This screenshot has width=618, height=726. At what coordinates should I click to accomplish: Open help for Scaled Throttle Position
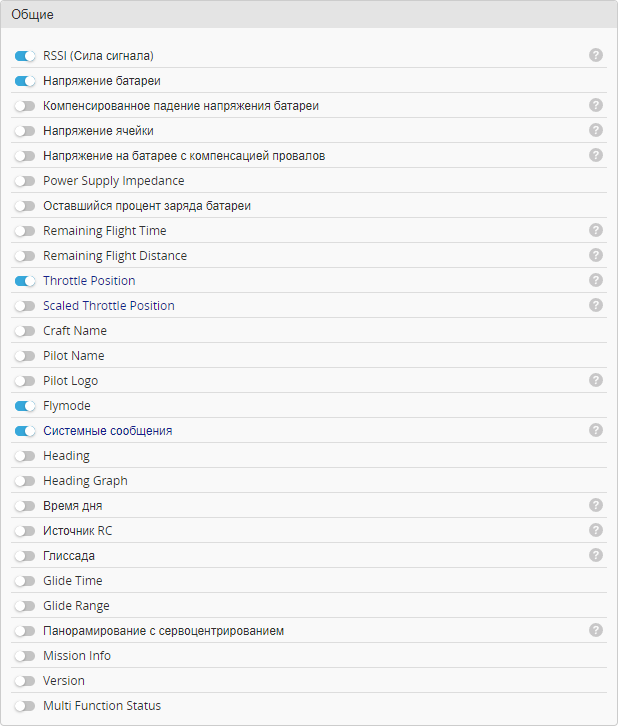point(596,305)
